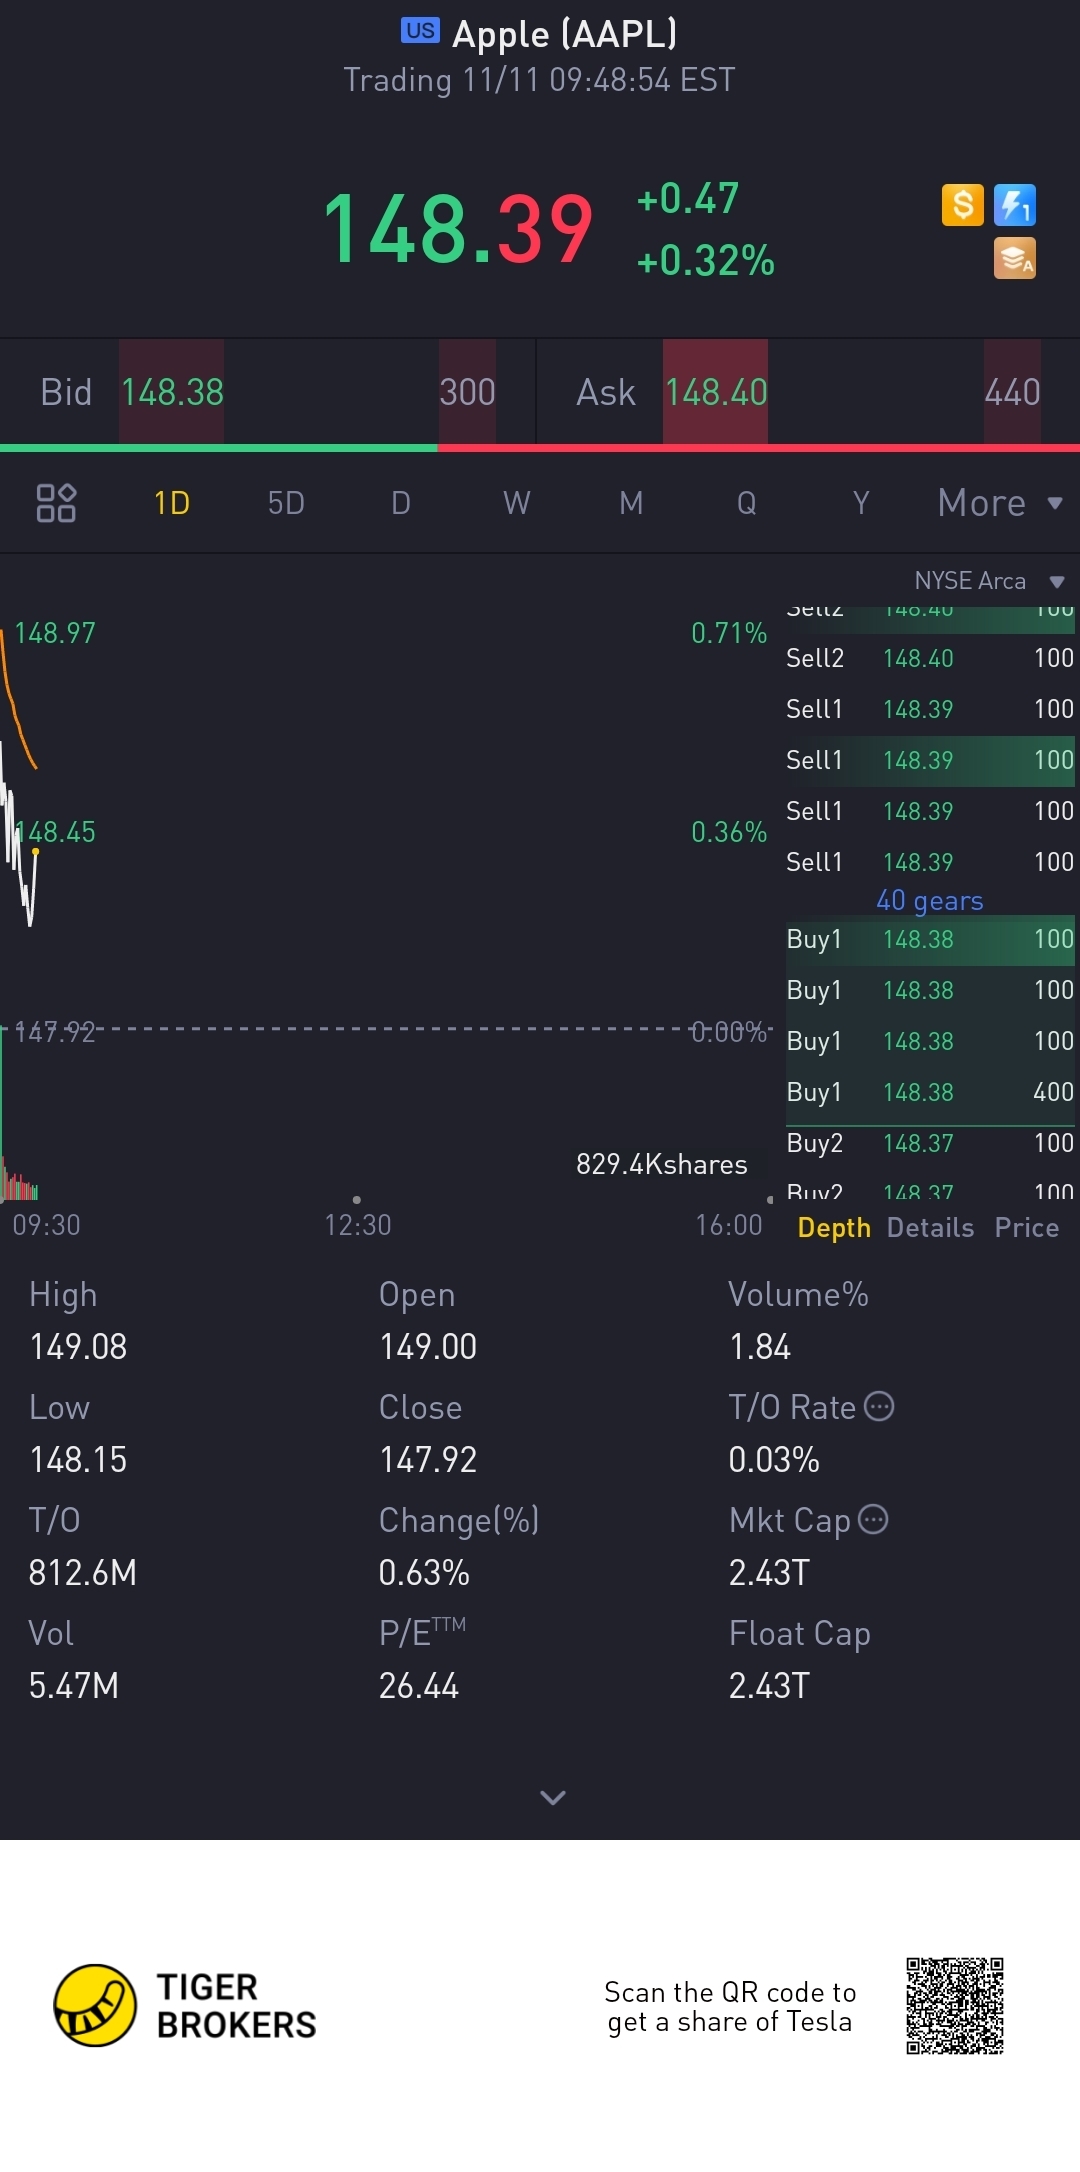The height and width of the screenshot is (2172, 1080).
Task: Tap the +0.32% change value
Action: [x=705, y=261]
